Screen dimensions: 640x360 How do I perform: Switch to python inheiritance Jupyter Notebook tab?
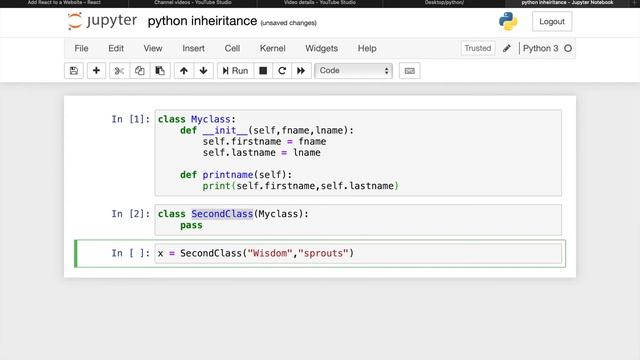click(x=567, y=3)
